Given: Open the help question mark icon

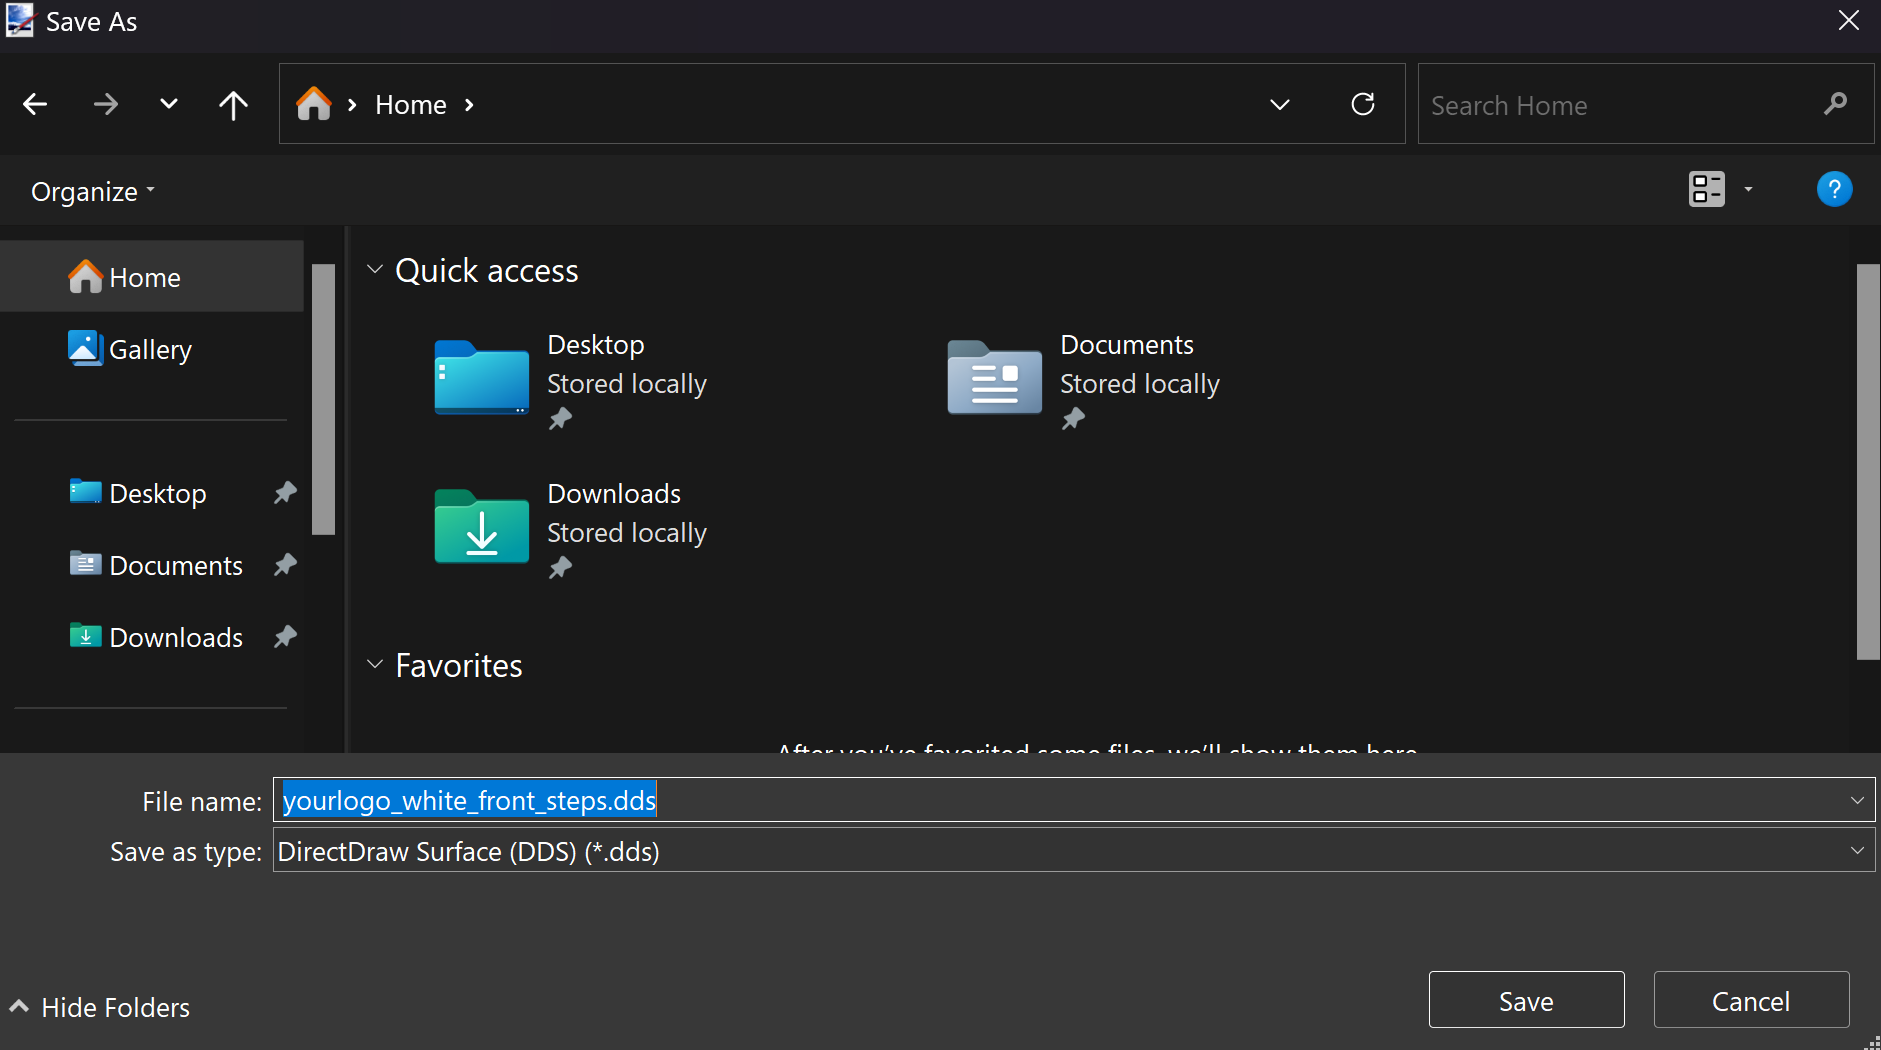Looking at the screenshot, I should pos(1834,189).
